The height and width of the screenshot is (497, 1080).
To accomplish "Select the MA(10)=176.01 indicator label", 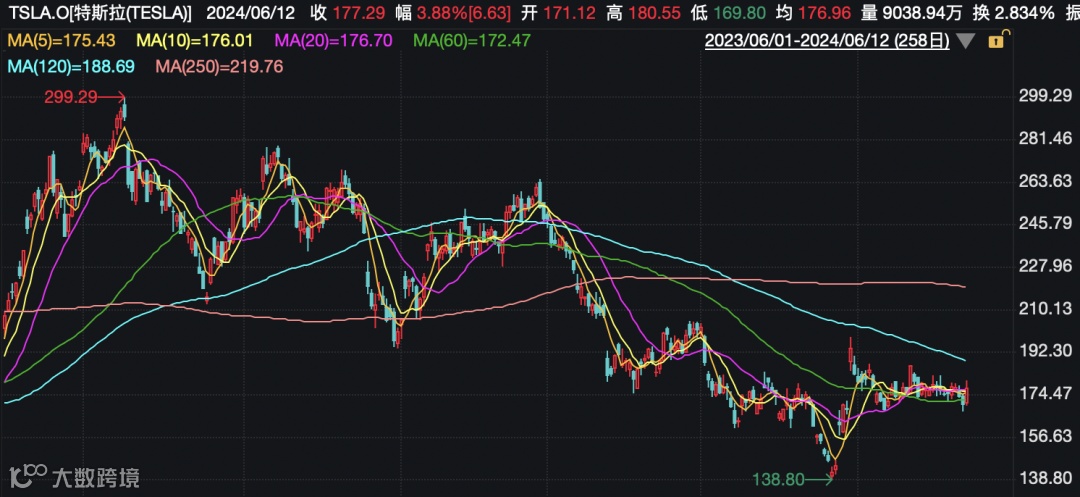I will pos(194,41).
